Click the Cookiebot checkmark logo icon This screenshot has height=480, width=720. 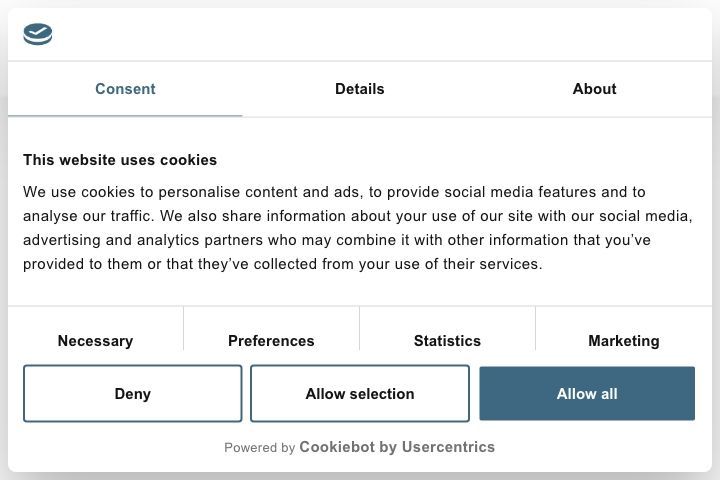tap(38, 34)
